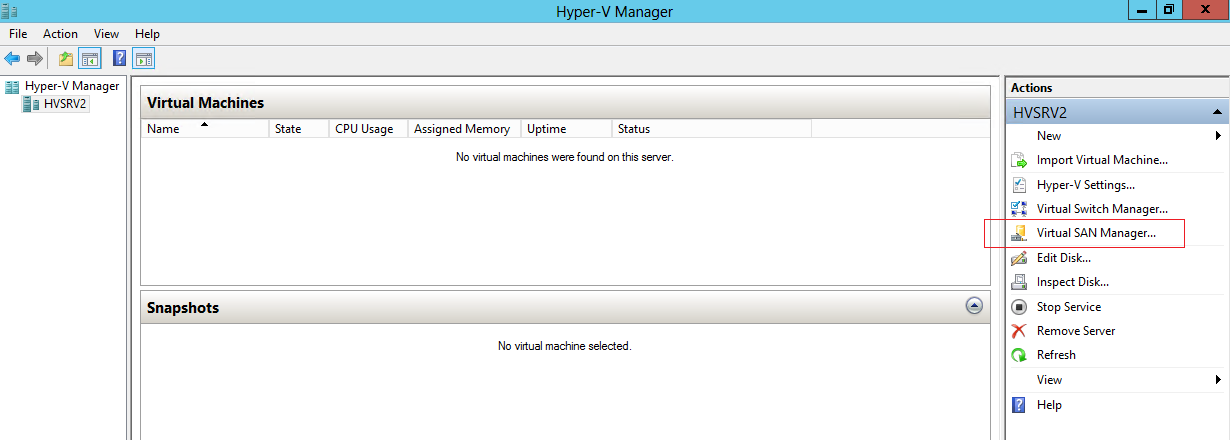Restore down the Hyper-V Manager window
The width and height of the screenshot is (1230, 440).
point(1169,9)
